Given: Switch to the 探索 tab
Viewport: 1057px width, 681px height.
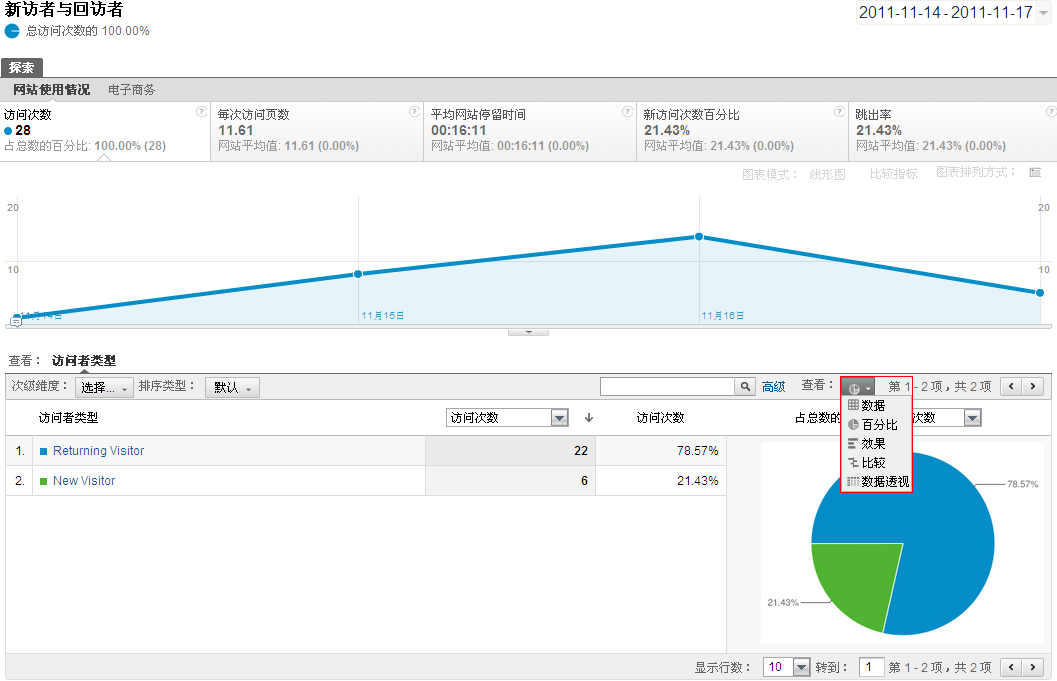Looking at the screenshot, I should click(x=22, y=67).
